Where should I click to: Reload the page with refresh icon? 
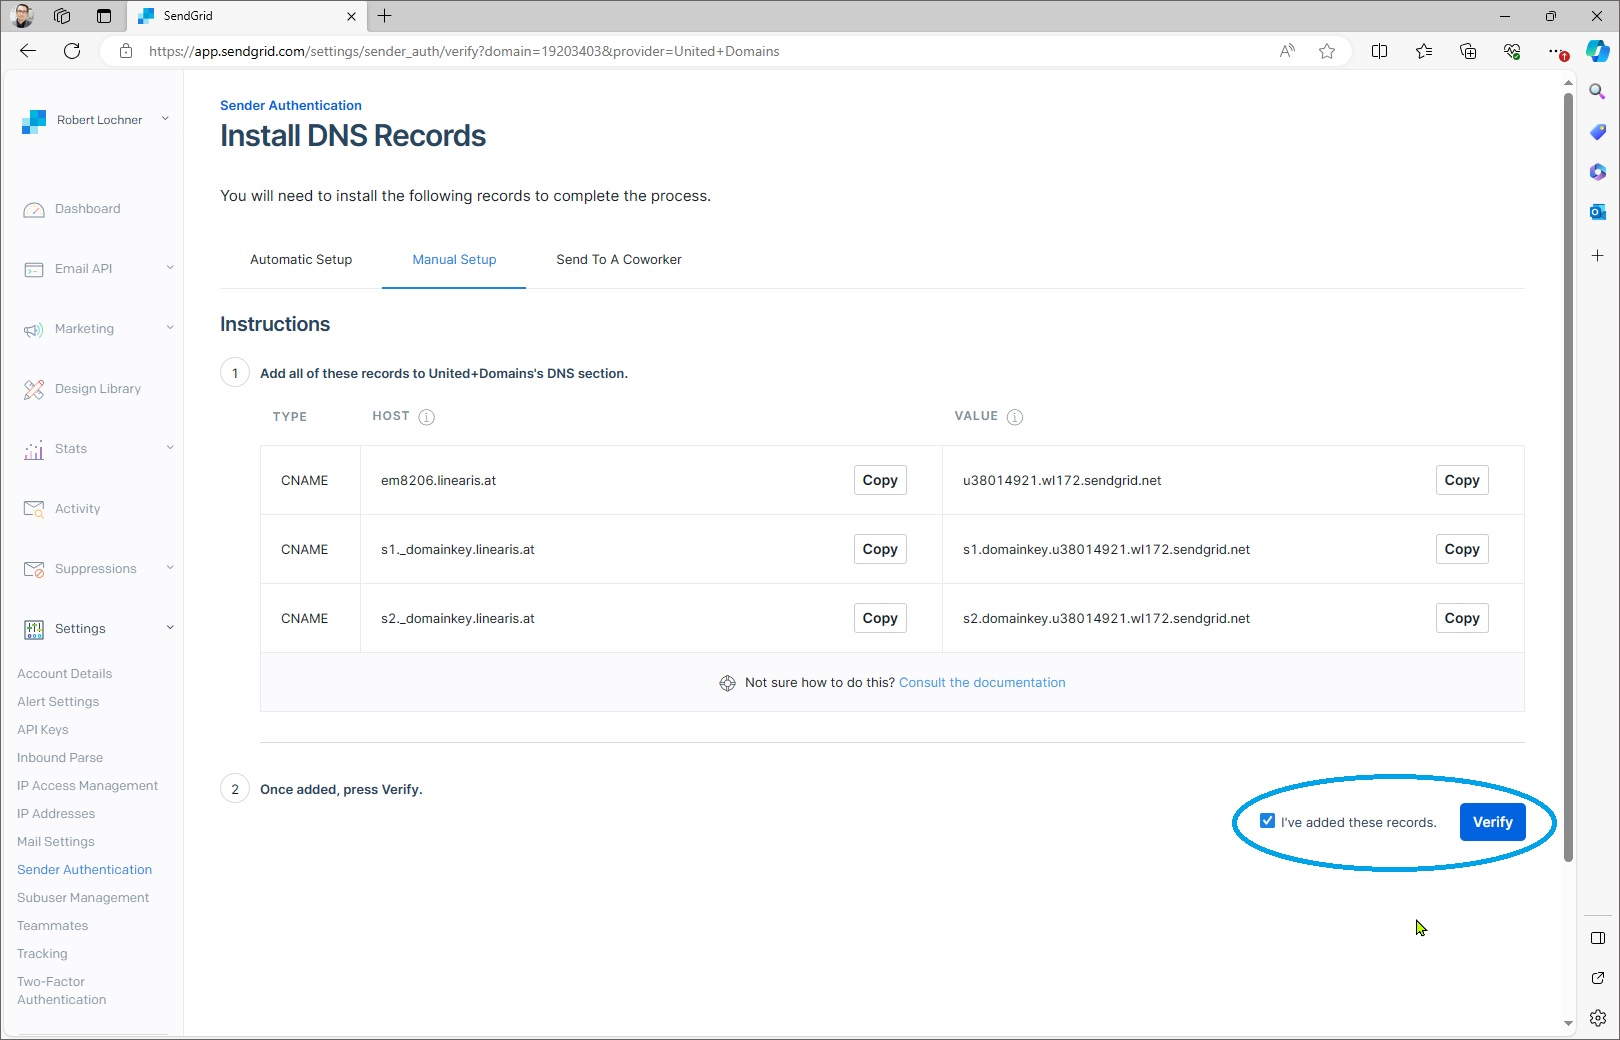[x=72, y=51]
